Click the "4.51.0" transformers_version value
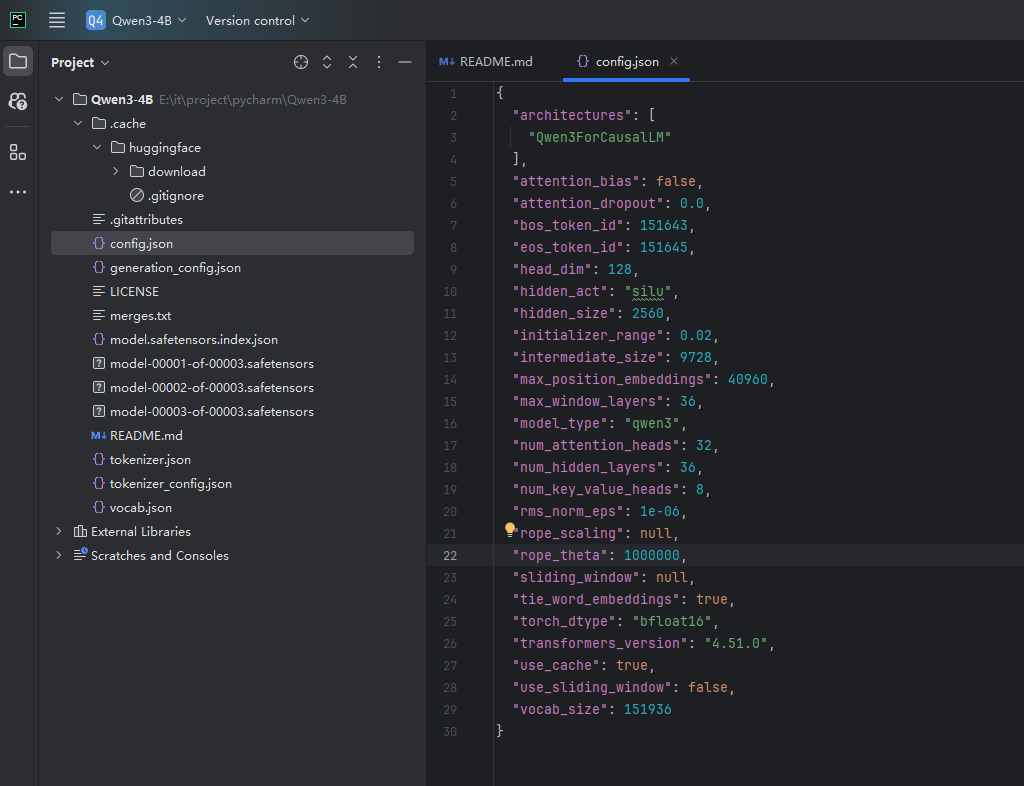This screenshot has height=786, width=1024. tap(735, 643)
